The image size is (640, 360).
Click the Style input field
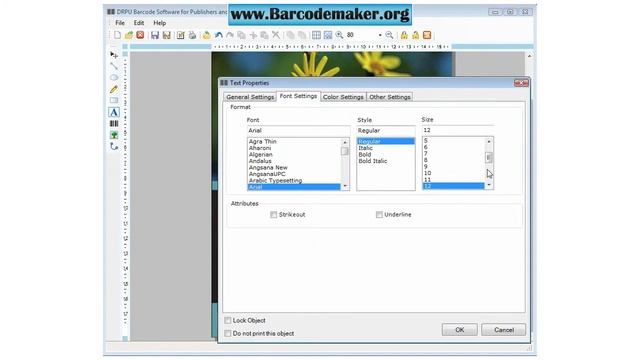(x=386, y=131)
